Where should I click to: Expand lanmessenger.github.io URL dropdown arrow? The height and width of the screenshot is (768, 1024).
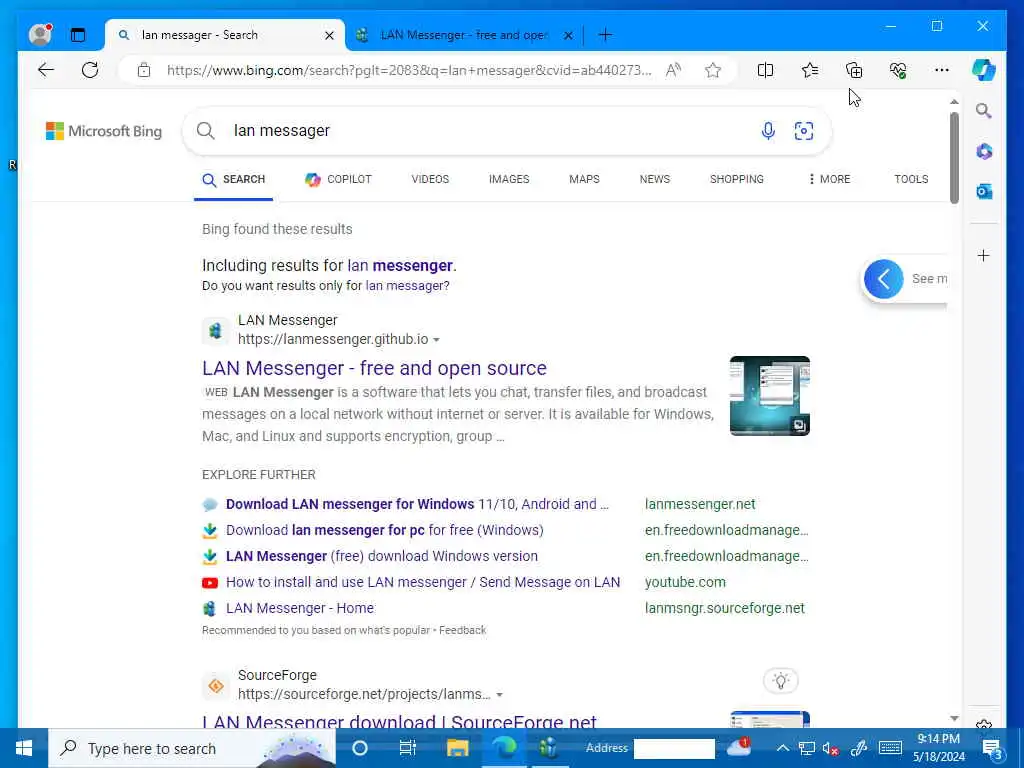436,340
